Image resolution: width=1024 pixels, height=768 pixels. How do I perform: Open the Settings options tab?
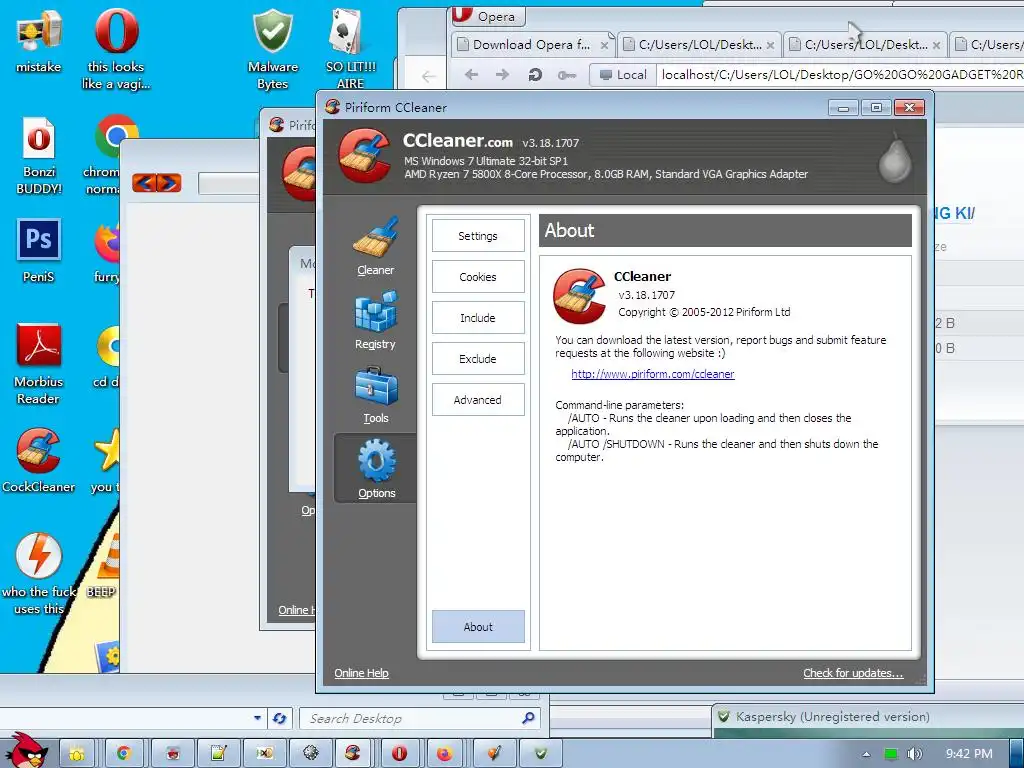477,236
